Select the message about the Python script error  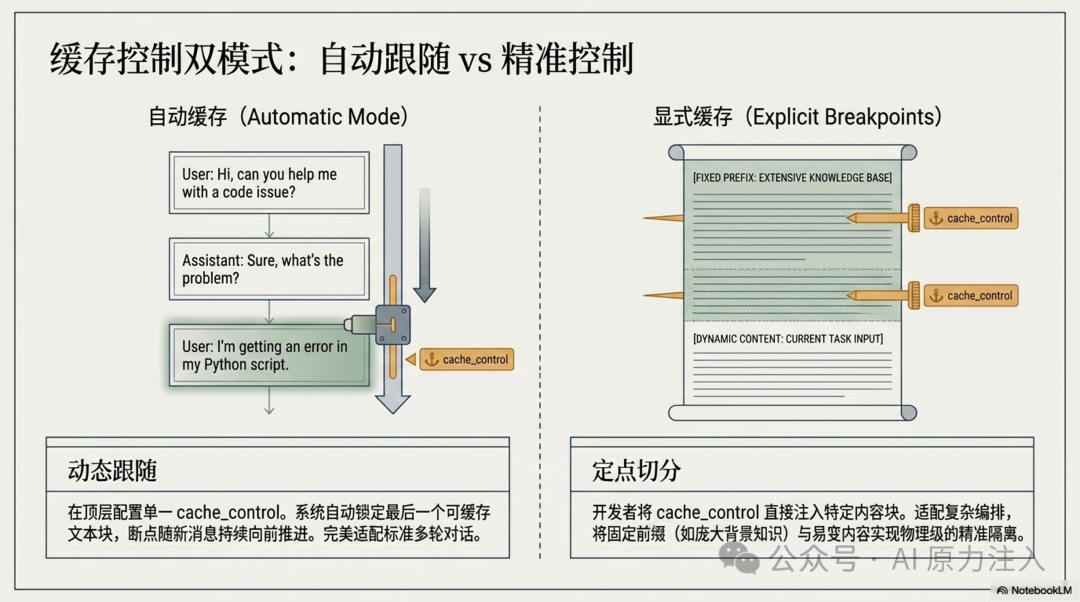269,355
